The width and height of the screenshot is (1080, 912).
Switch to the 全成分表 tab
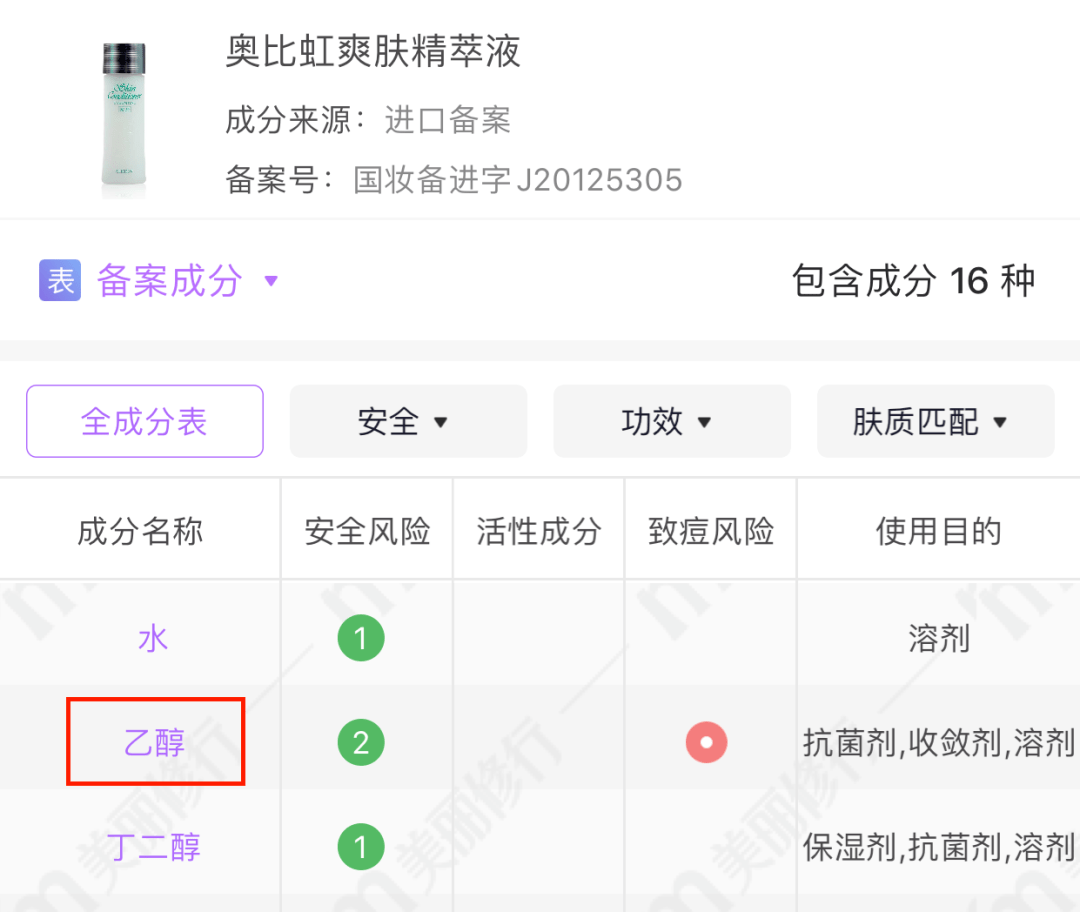coord(144,421)
